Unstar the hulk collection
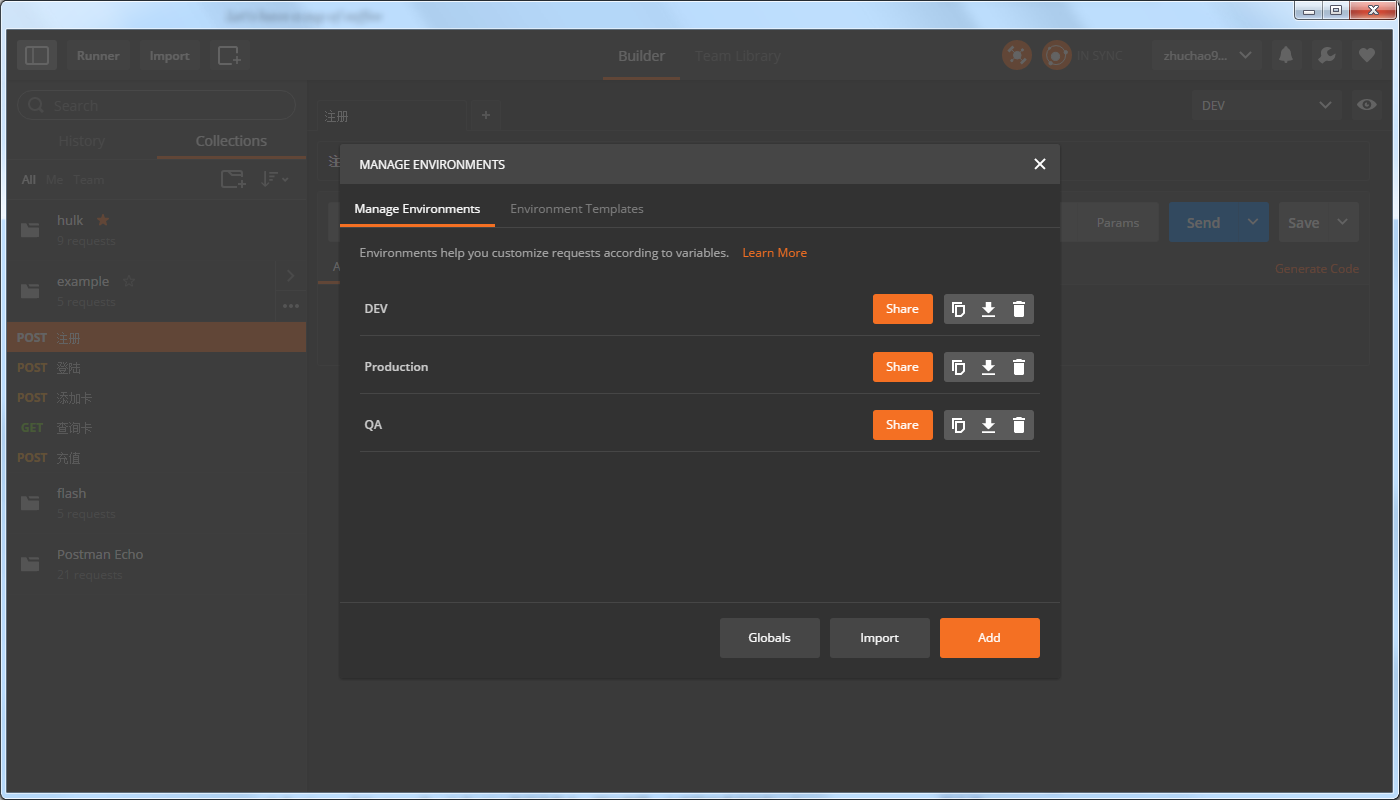The height and width of the screenshot is (800, 1400). (x=103, y=220)
